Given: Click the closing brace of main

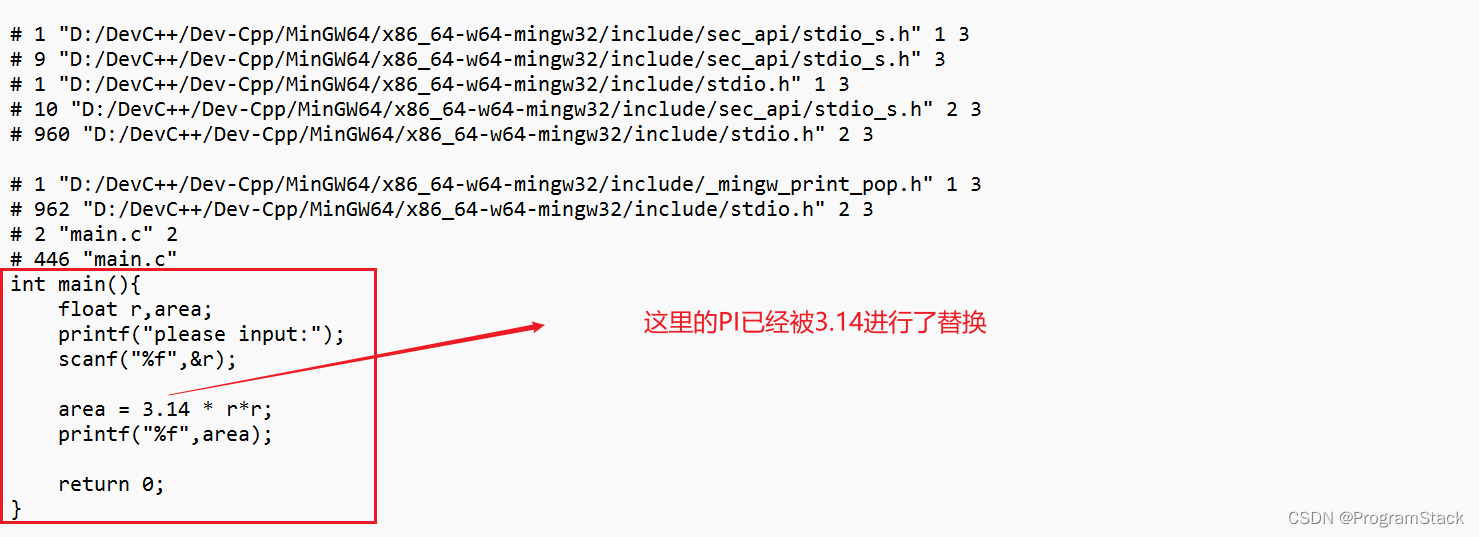Looking at the screenshot, I should click(x=16, y=509).
